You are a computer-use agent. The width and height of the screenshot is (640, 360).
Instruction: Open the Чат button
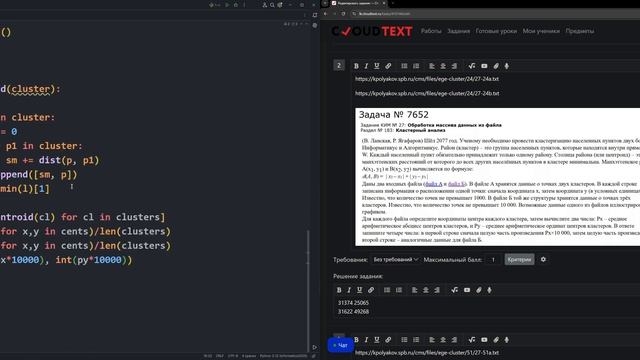pos(340,345)
